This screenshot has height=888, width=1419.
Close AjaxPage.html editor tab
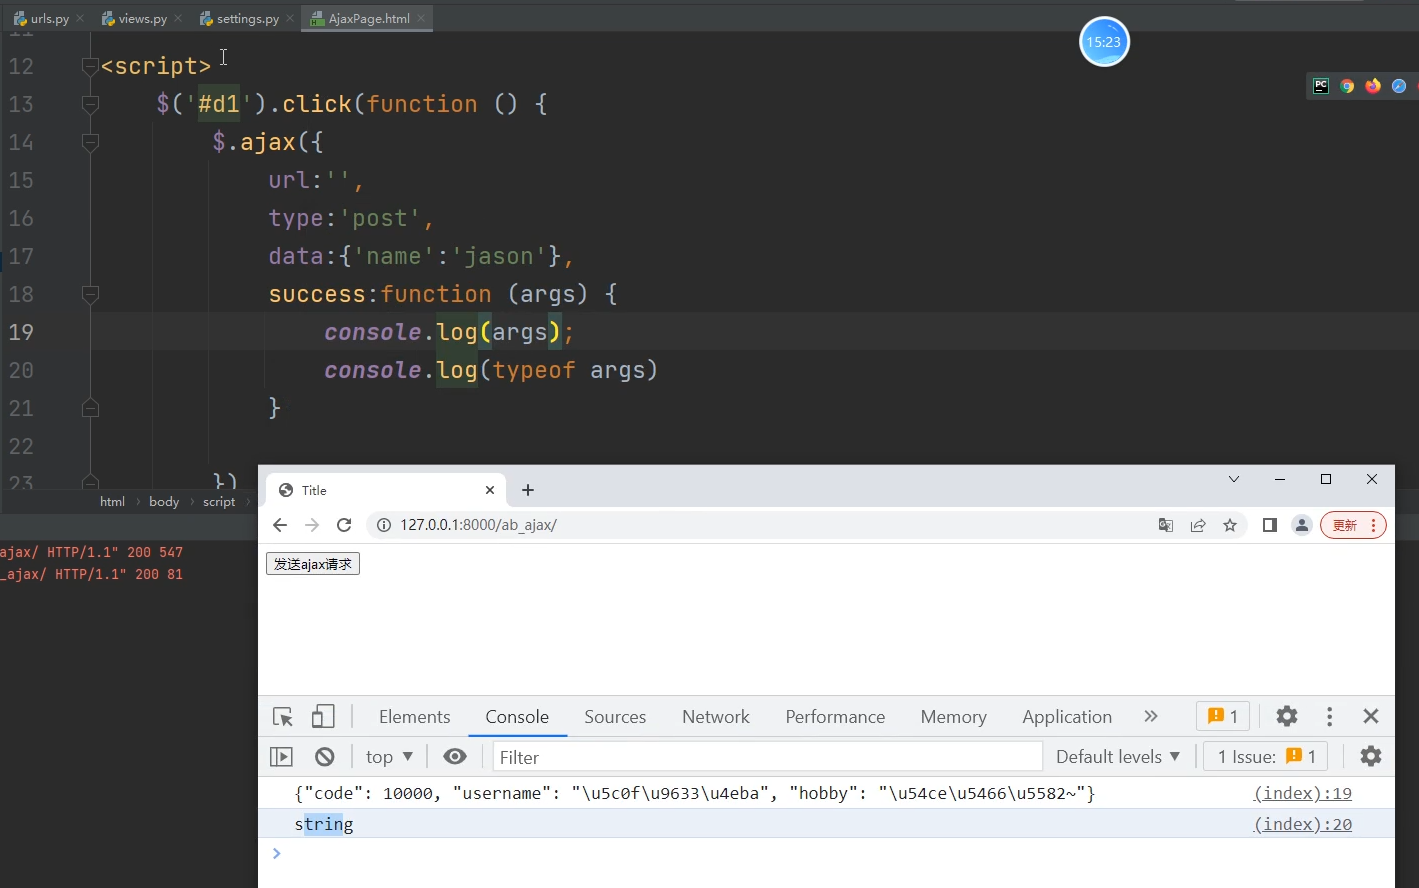tap(422, 18)
